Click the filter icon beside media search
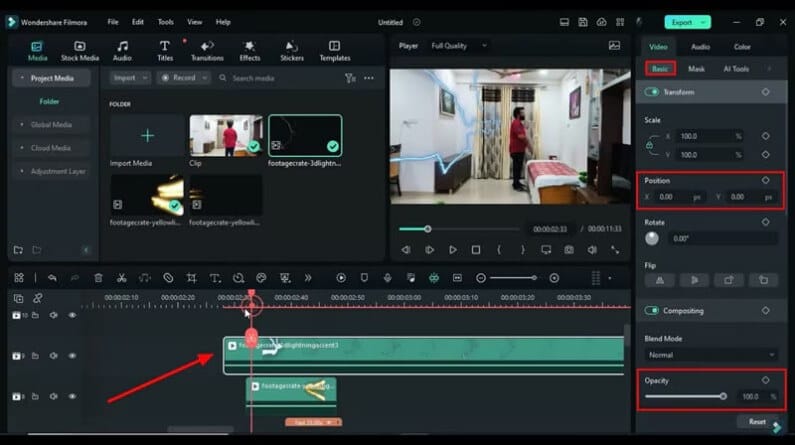Screen dimensions: 795x445 [349, 78]
